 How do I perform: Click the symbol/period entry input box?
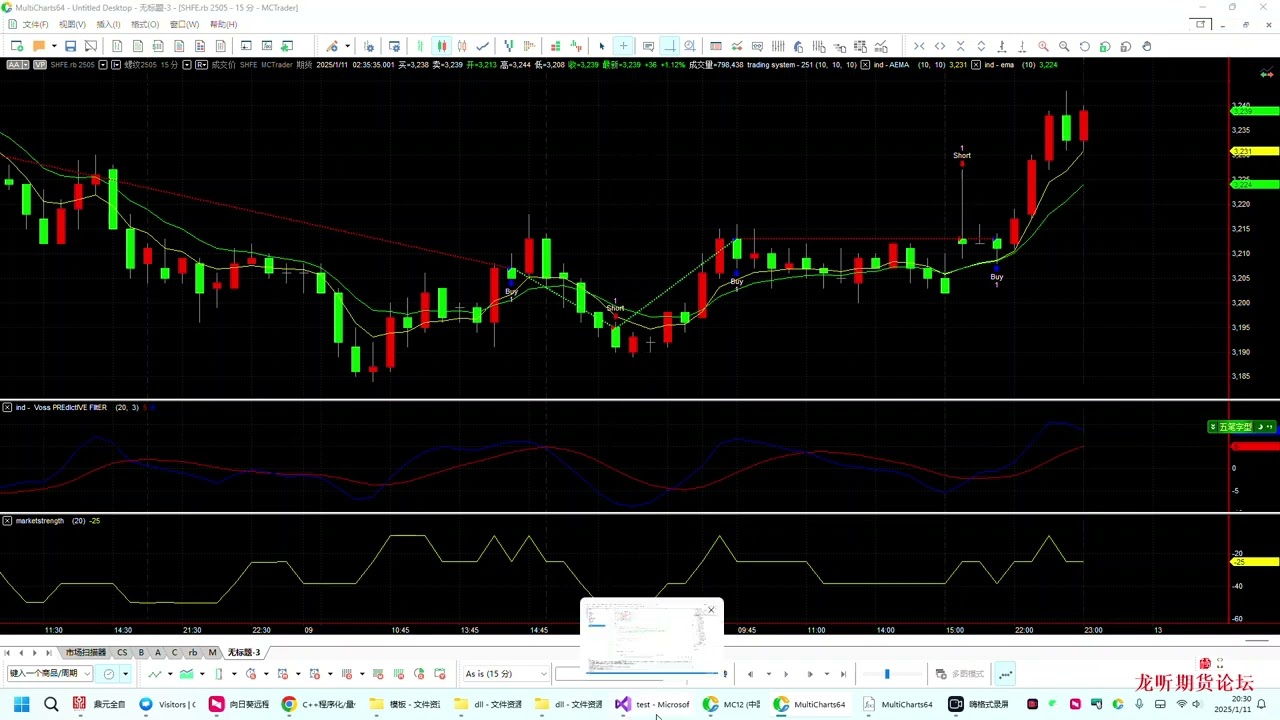tap(44, 674)
